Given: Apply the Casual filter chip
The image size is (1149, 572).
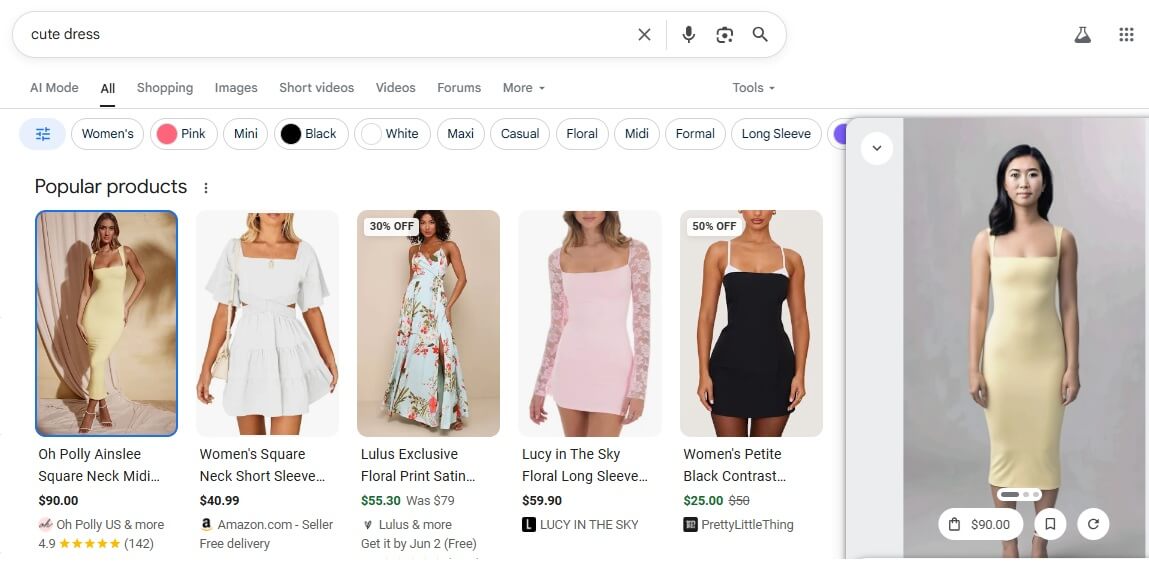Looking at the screenshot, I should click(x=520, y=134).
